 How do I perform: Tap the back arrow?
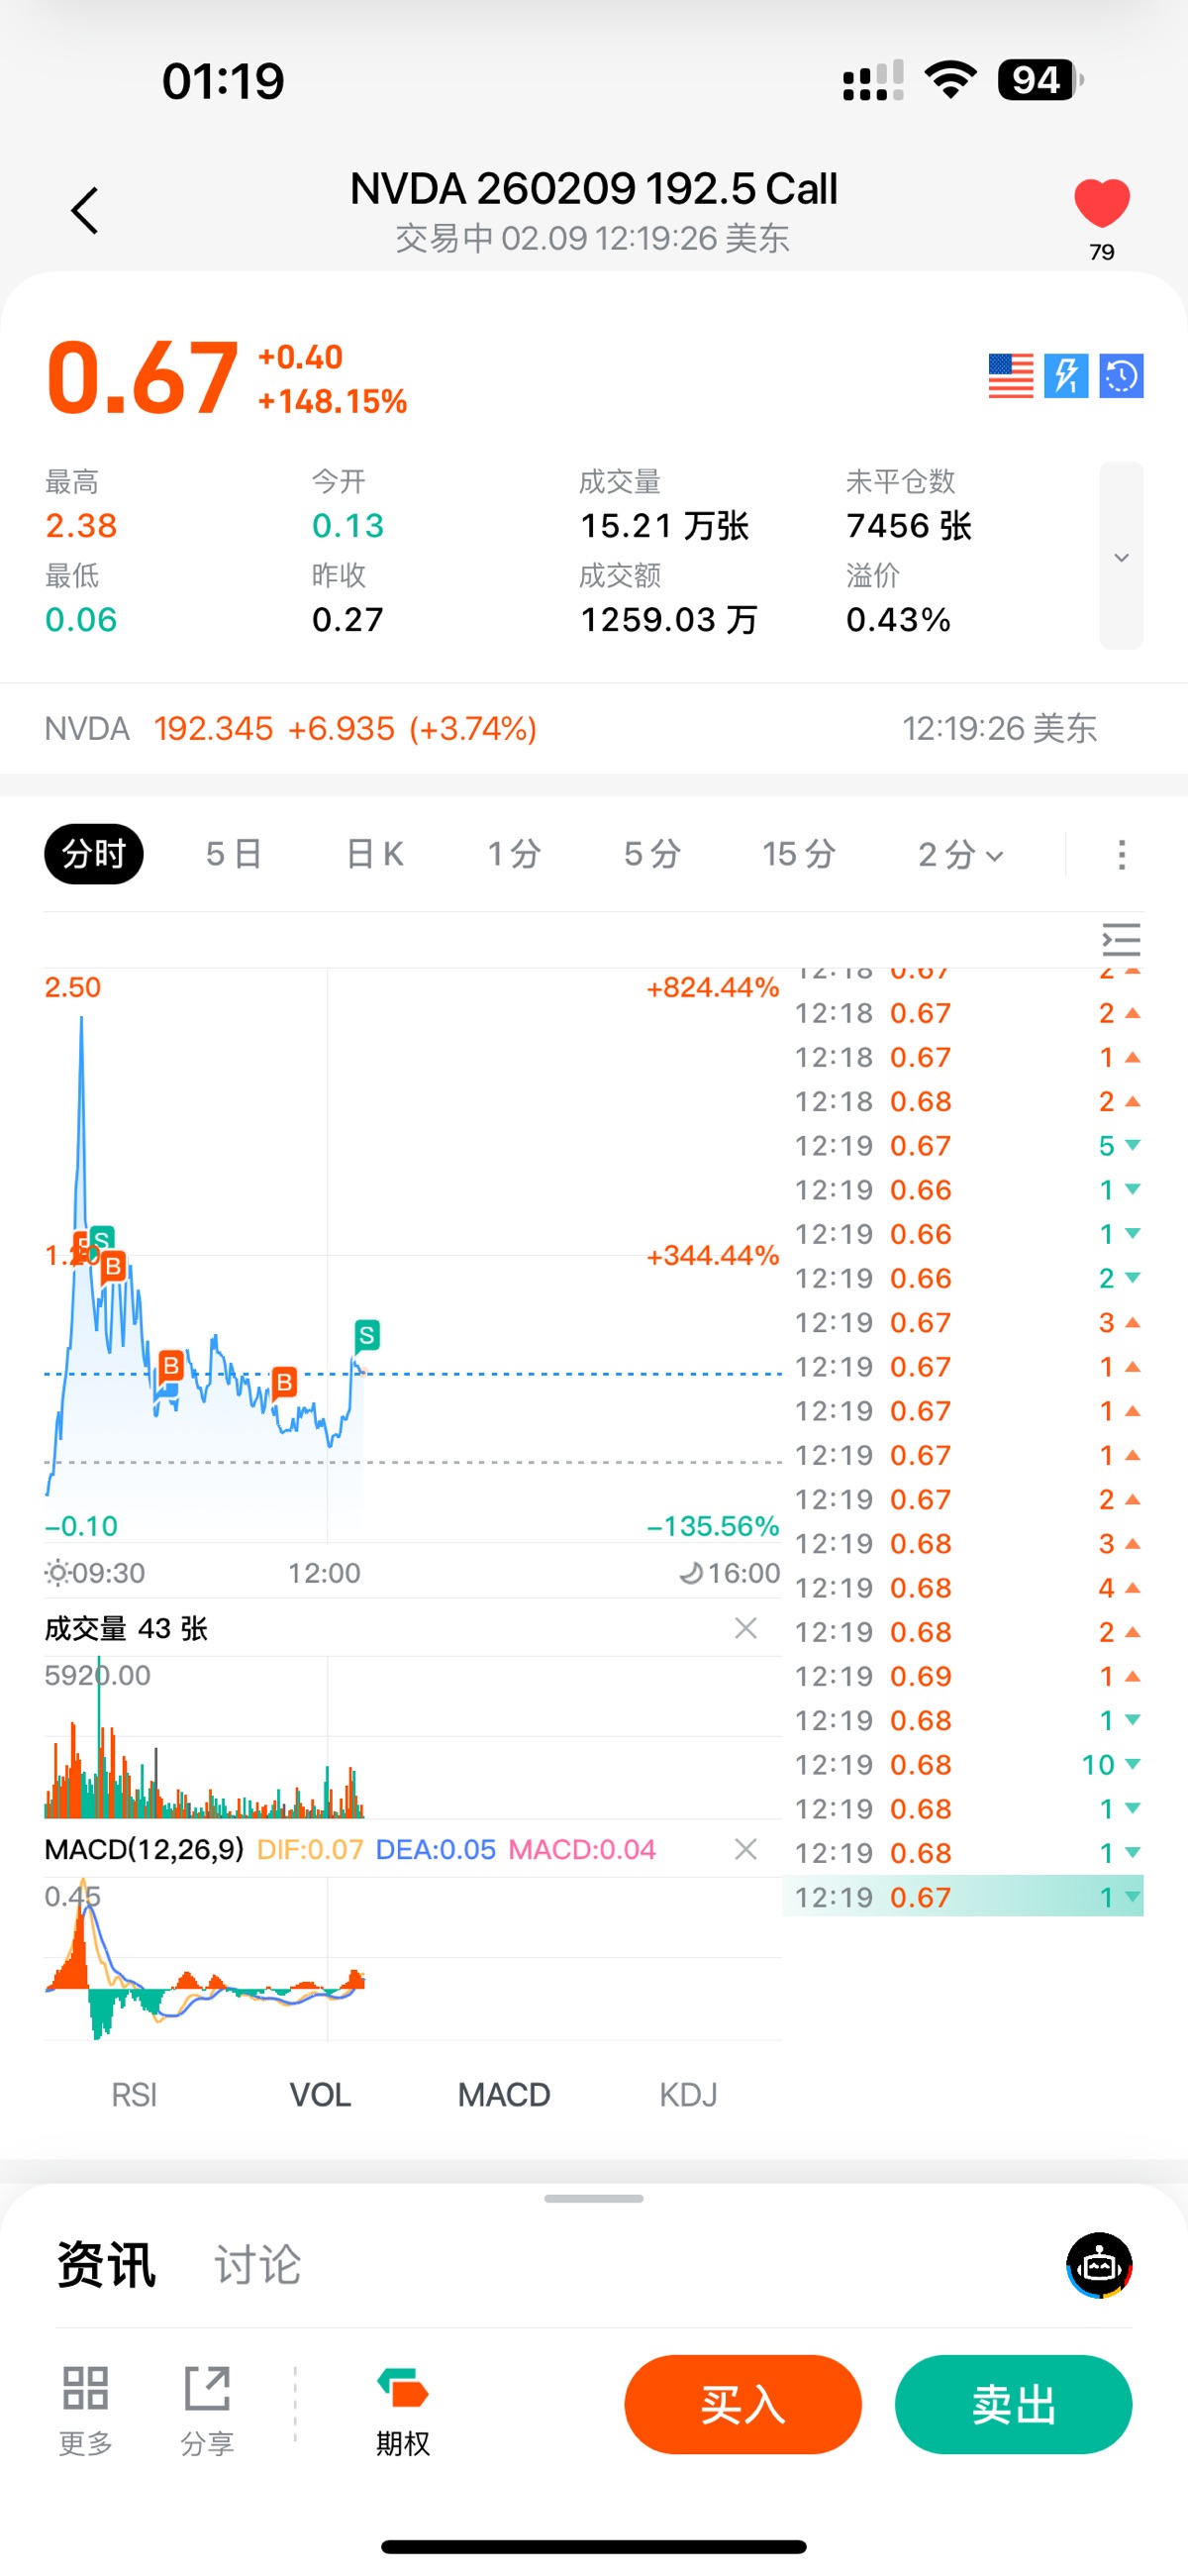[86, 211]
